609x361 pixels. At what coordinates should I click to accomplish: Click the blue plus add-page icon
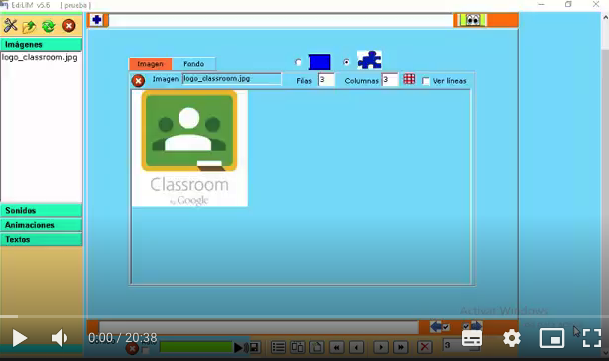[97, 20]
